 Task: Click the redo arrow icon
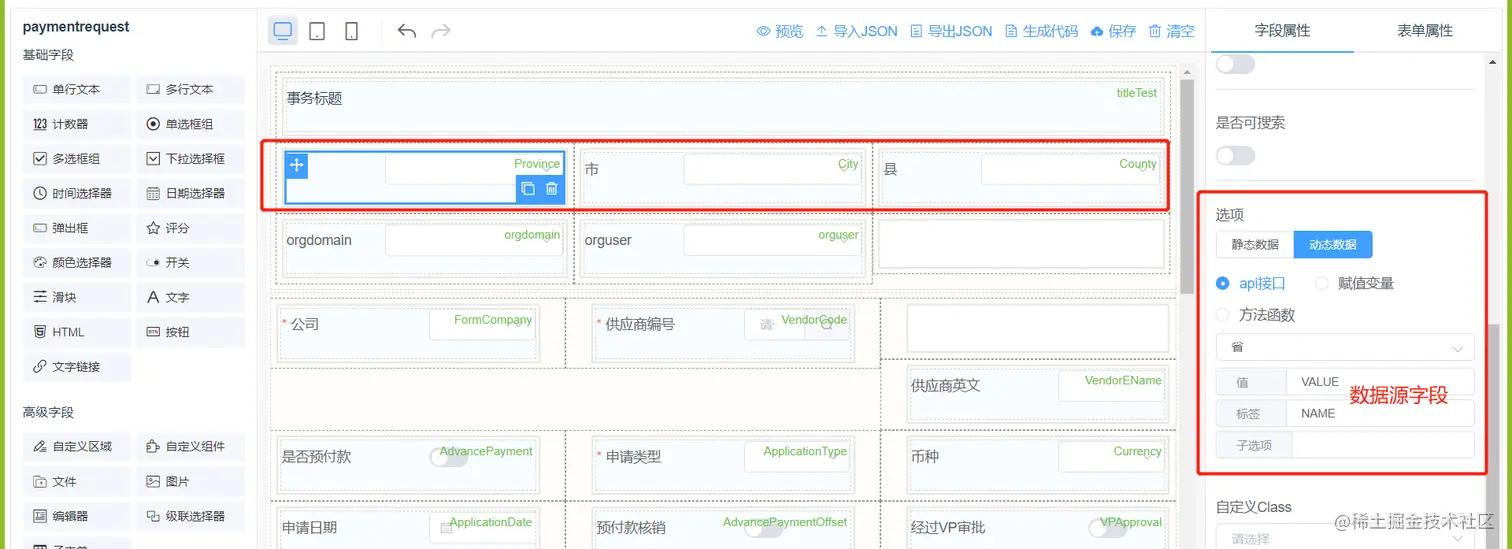click(x=441, y=31)
